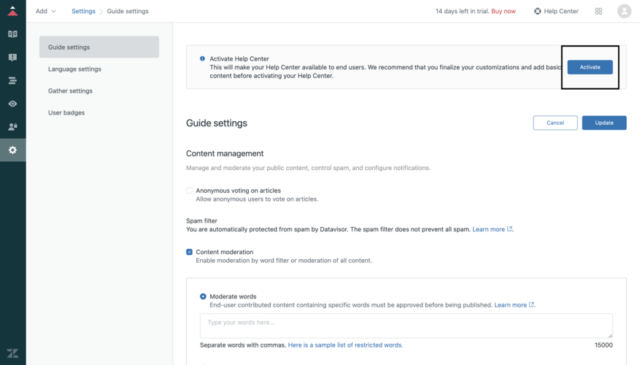The height and width of the screenshot is (365, 640).
Task: Open Spam filter Learn more link
Action: (492, 229)
